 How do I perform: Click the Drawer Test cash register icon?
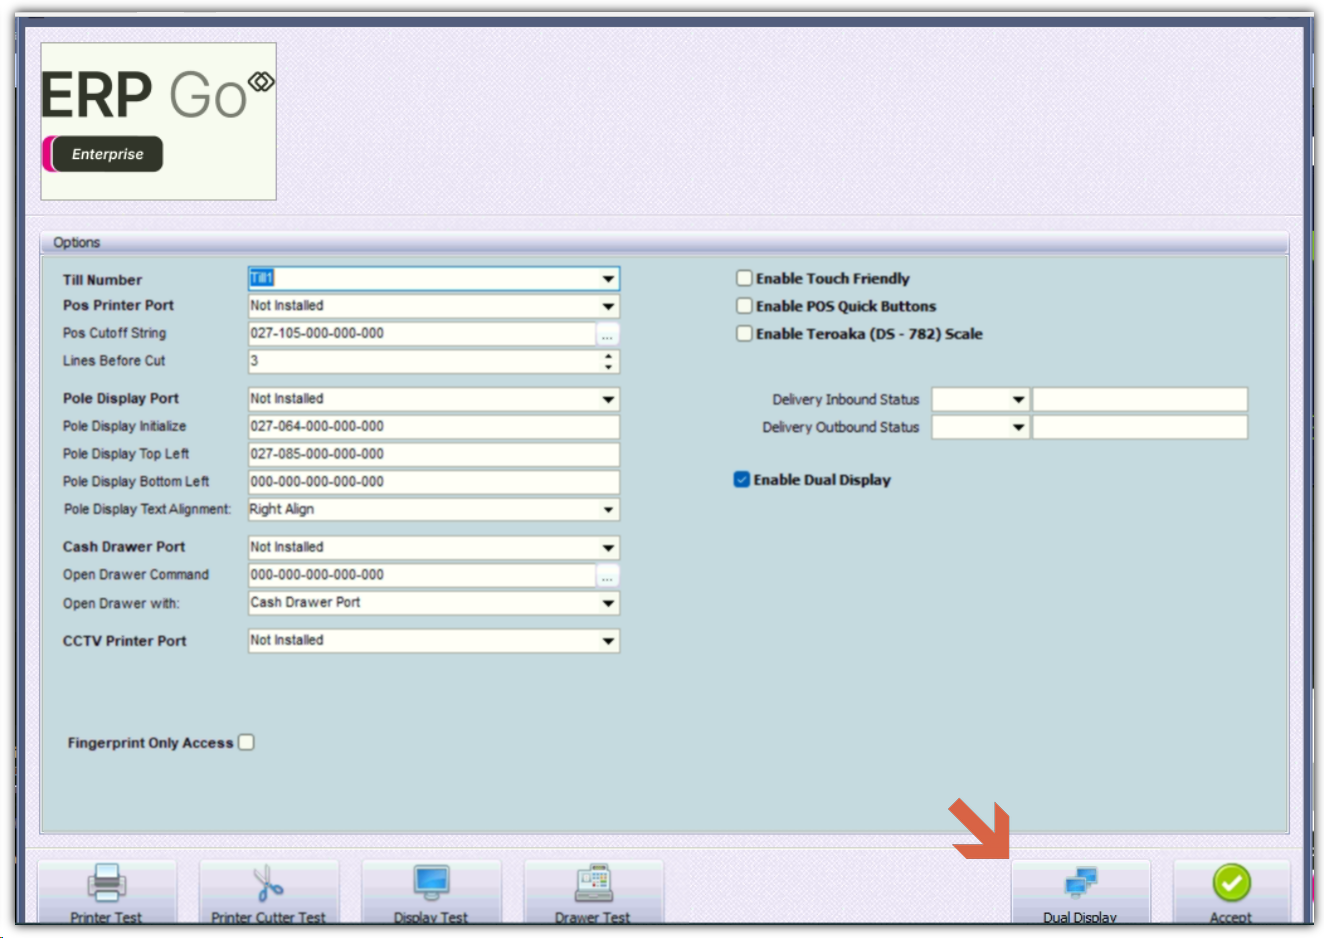[593, 883]
